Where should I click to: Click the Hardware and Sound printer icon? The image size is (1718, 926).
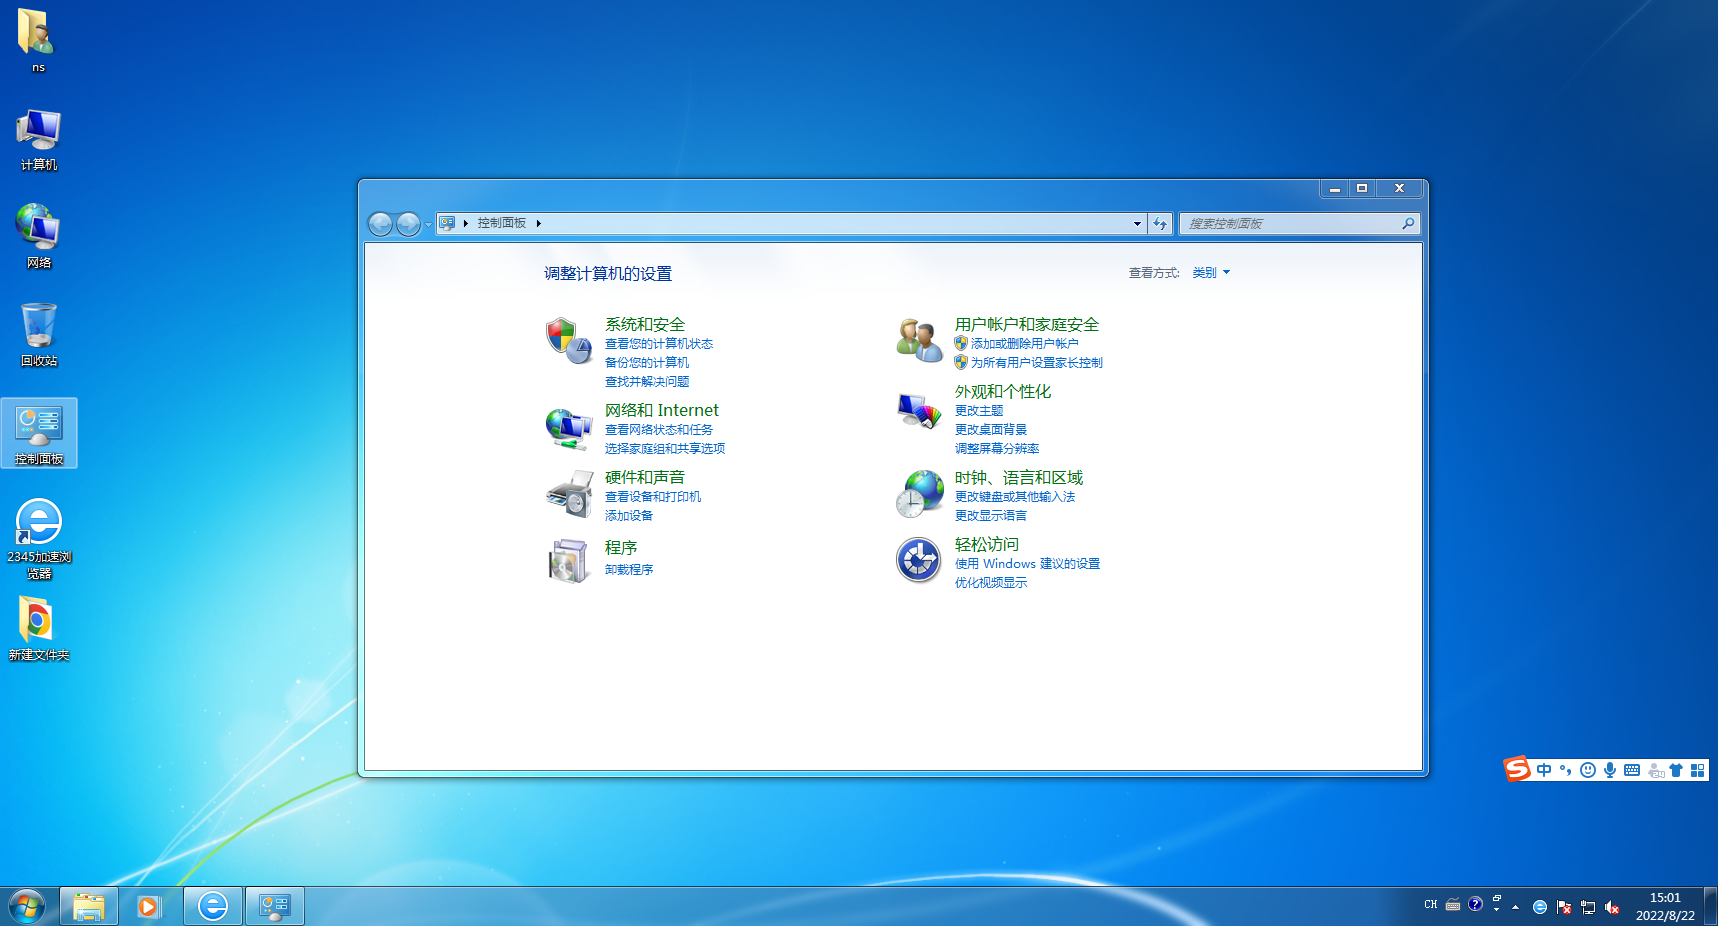click(x=568, y=494)
